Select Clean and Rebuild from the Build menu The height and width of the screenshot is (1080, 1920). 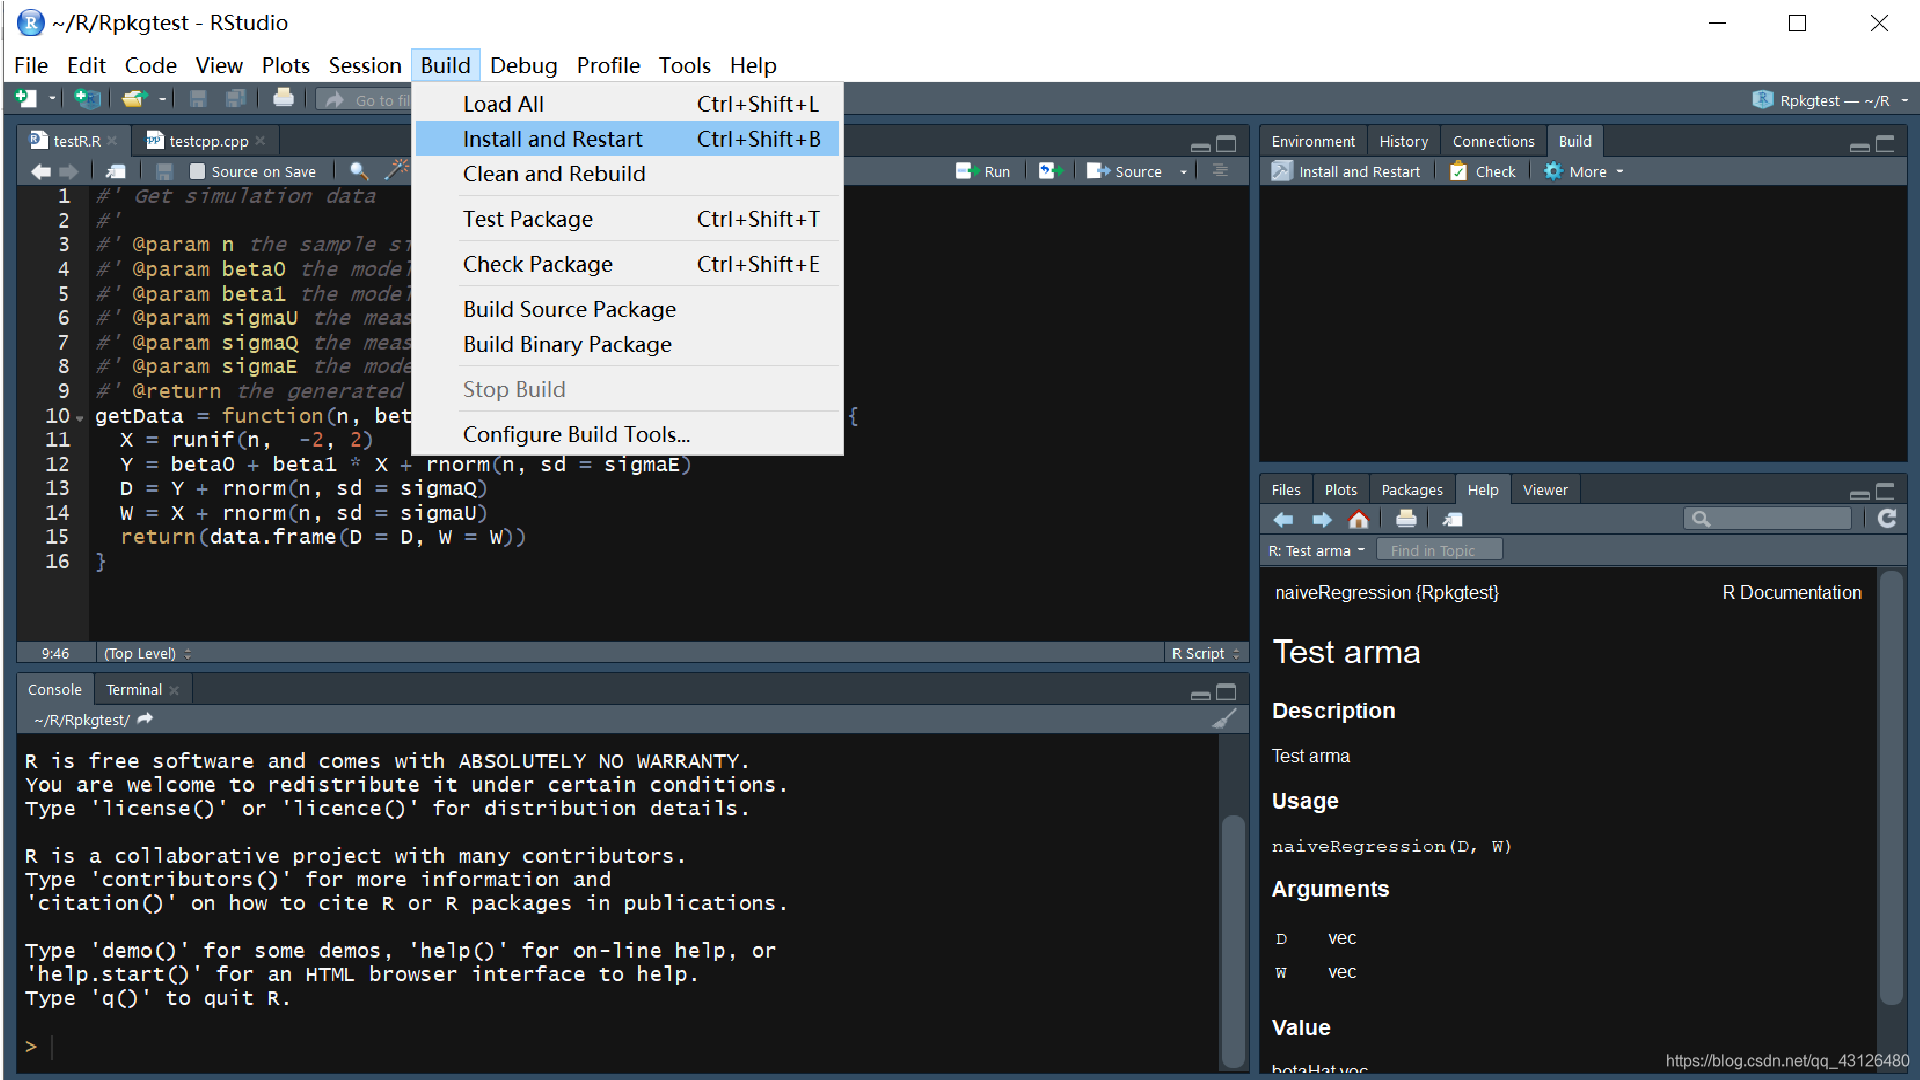click(x=554, y=173)
